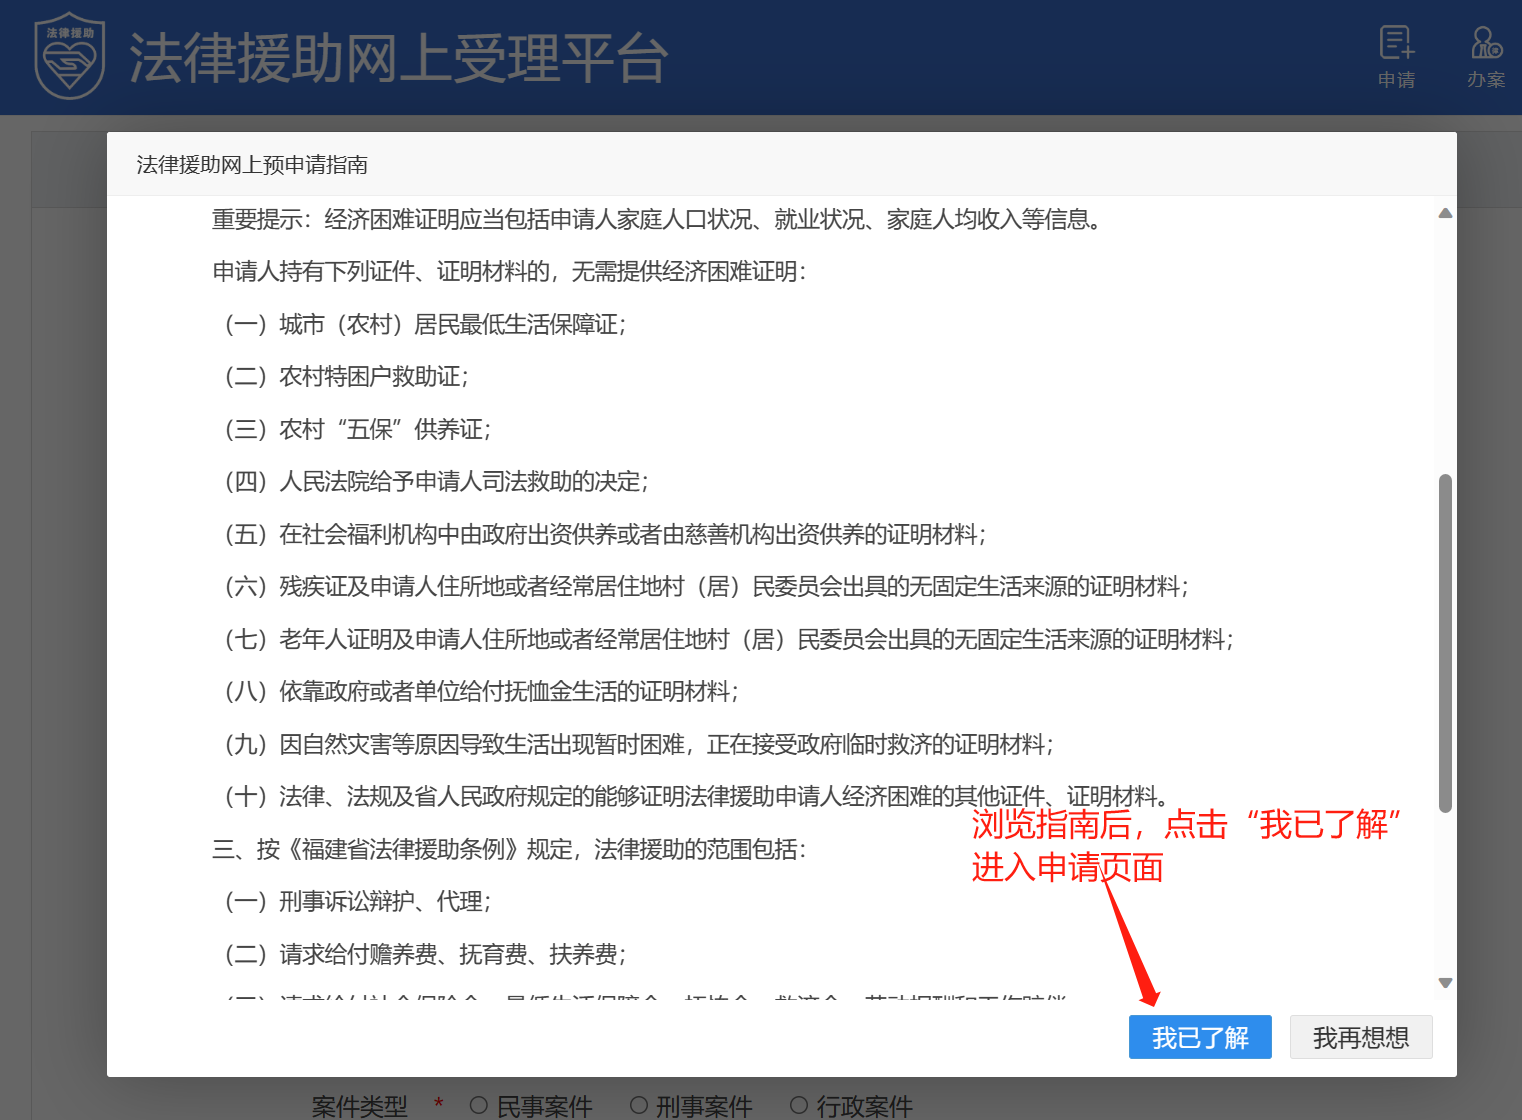Choose the 刑事案件 case type option
The width and height of the screenshot is (1522, 1120).
pyautogui.click(x=639, y=1105)
